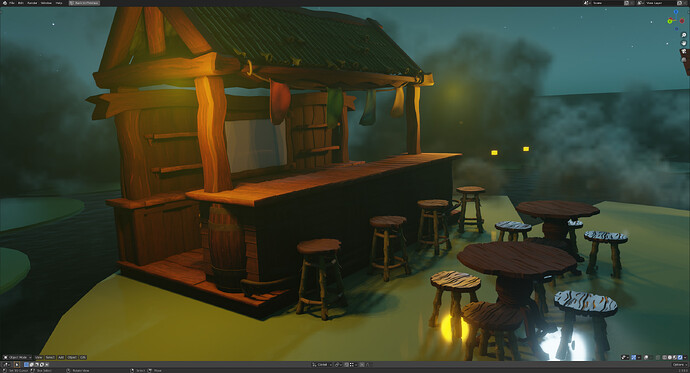Select rendered viewport shading

[680, 358]
